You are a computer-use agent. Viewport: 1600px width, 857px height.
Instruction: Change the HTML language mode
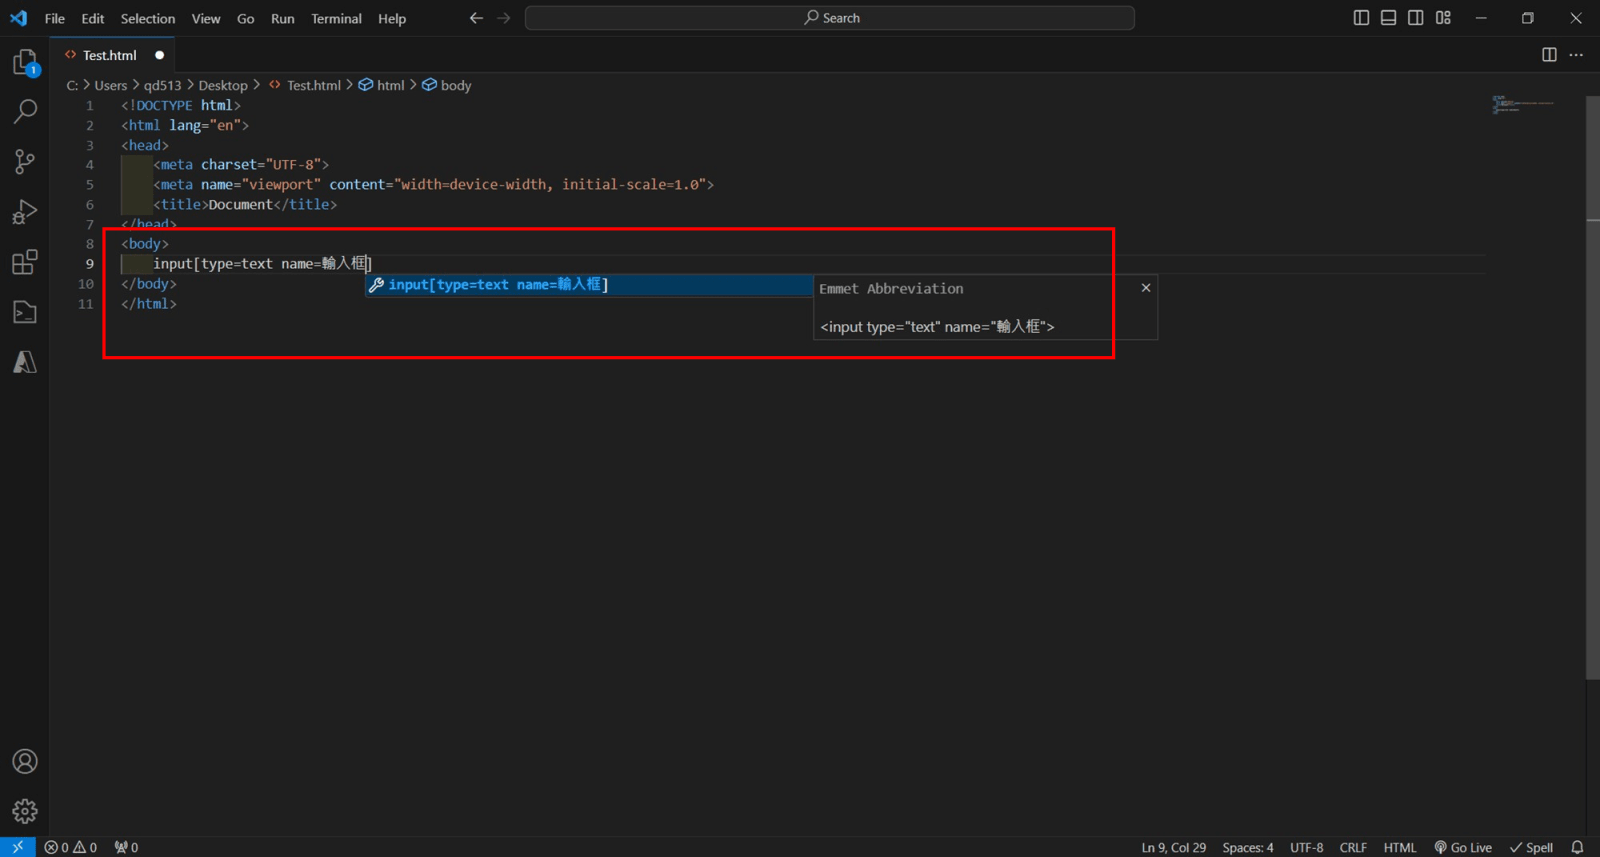coord(1400,847)
